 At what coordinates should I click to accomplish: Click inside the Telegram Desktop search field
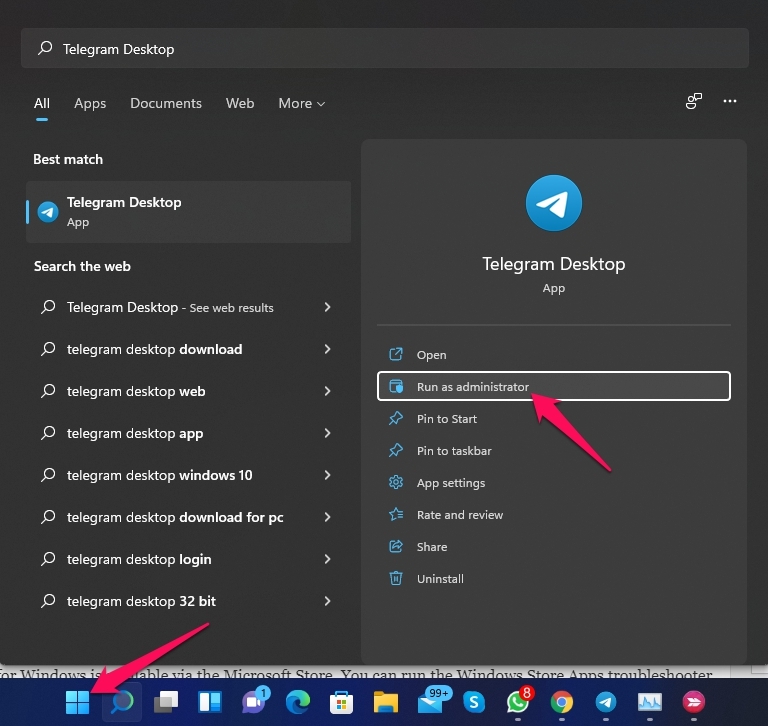pyautogui.click(x=385, y=48)
